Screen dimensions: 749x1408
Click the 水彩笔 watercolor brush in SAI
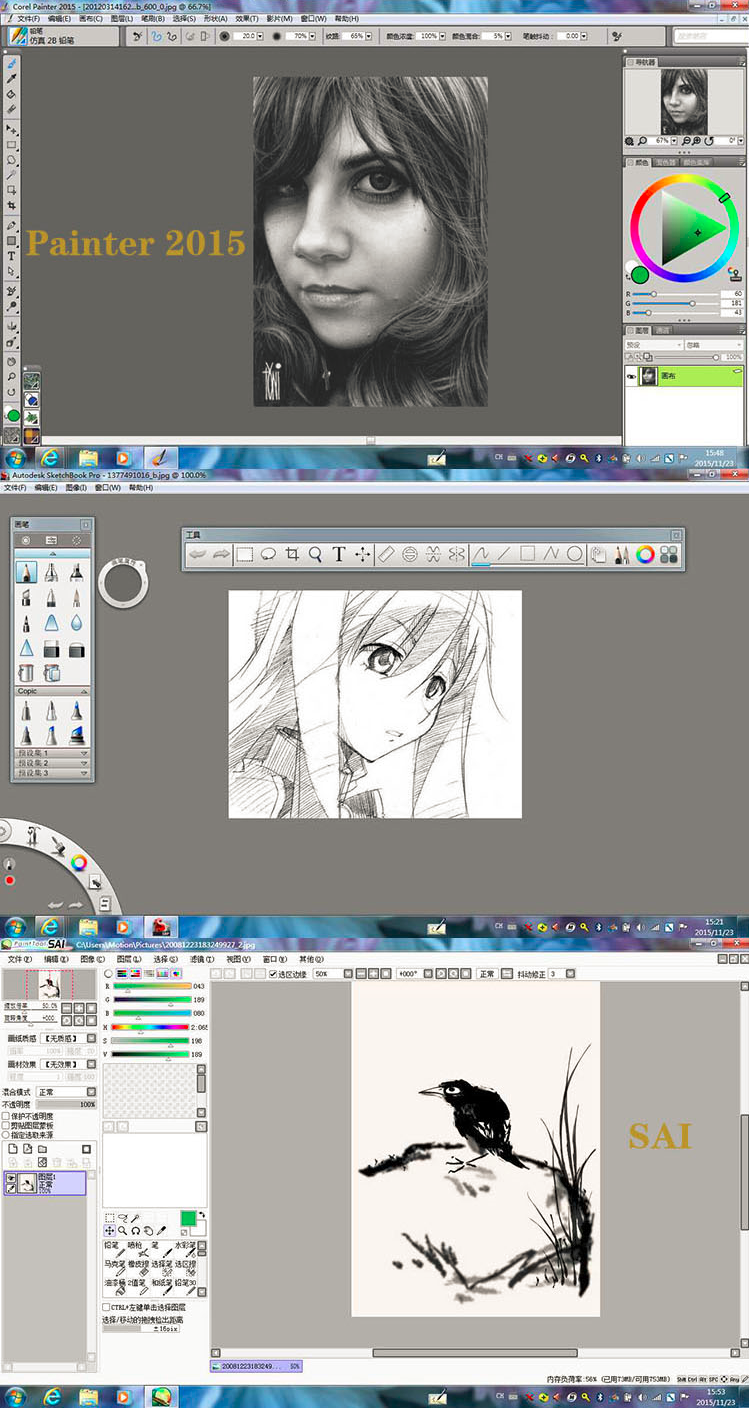[x=184, y=1251]
